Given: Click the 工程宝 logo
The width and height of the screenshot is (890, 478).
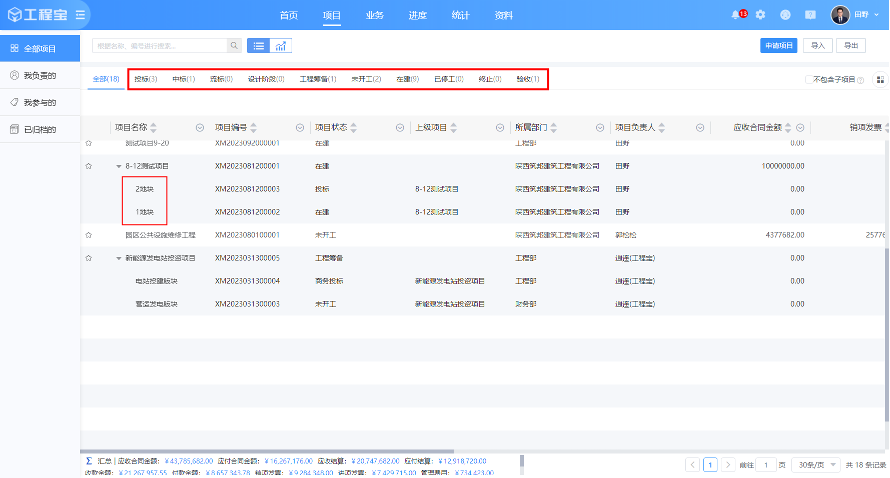Looking at the screenshot, I should (37, 15).
